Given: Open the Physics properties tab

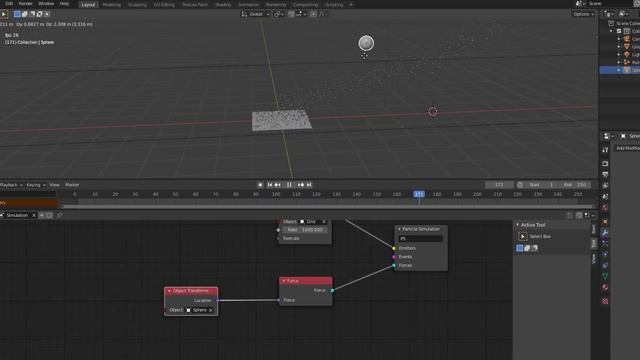Looking at the screenshot, I should click(x=605, y=254).
